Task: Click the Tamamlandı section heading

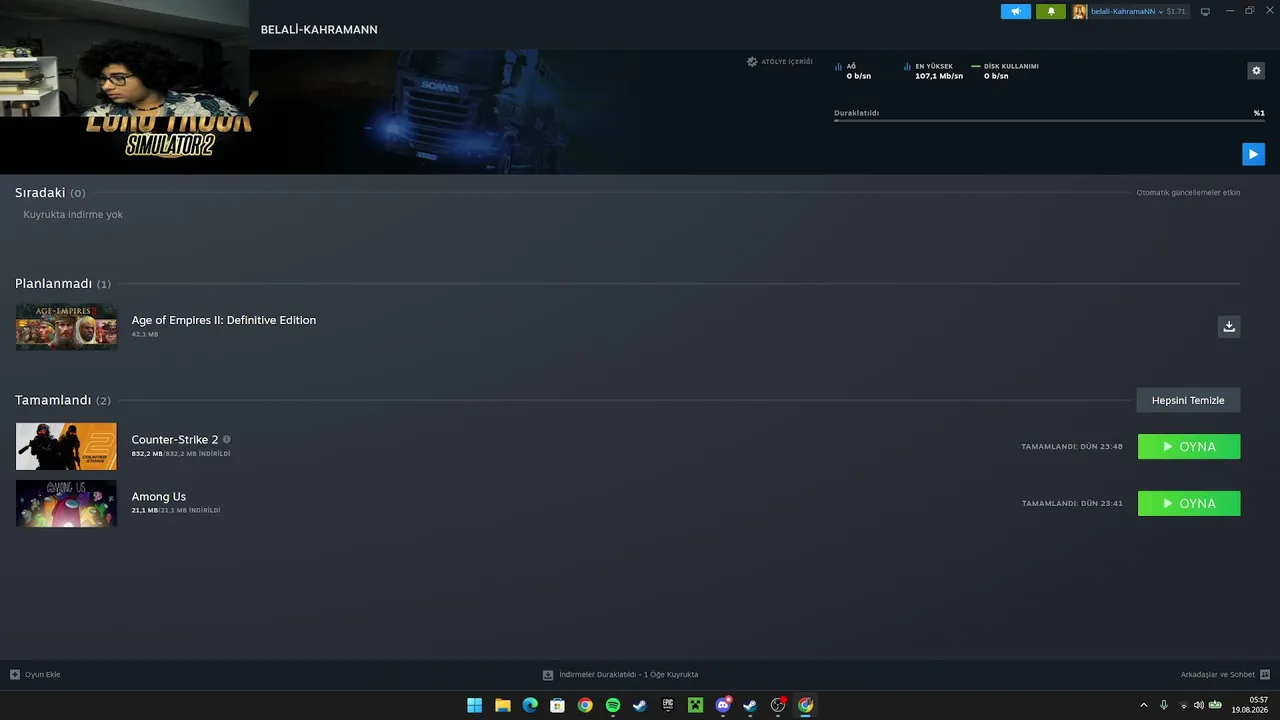Action: 53,400
